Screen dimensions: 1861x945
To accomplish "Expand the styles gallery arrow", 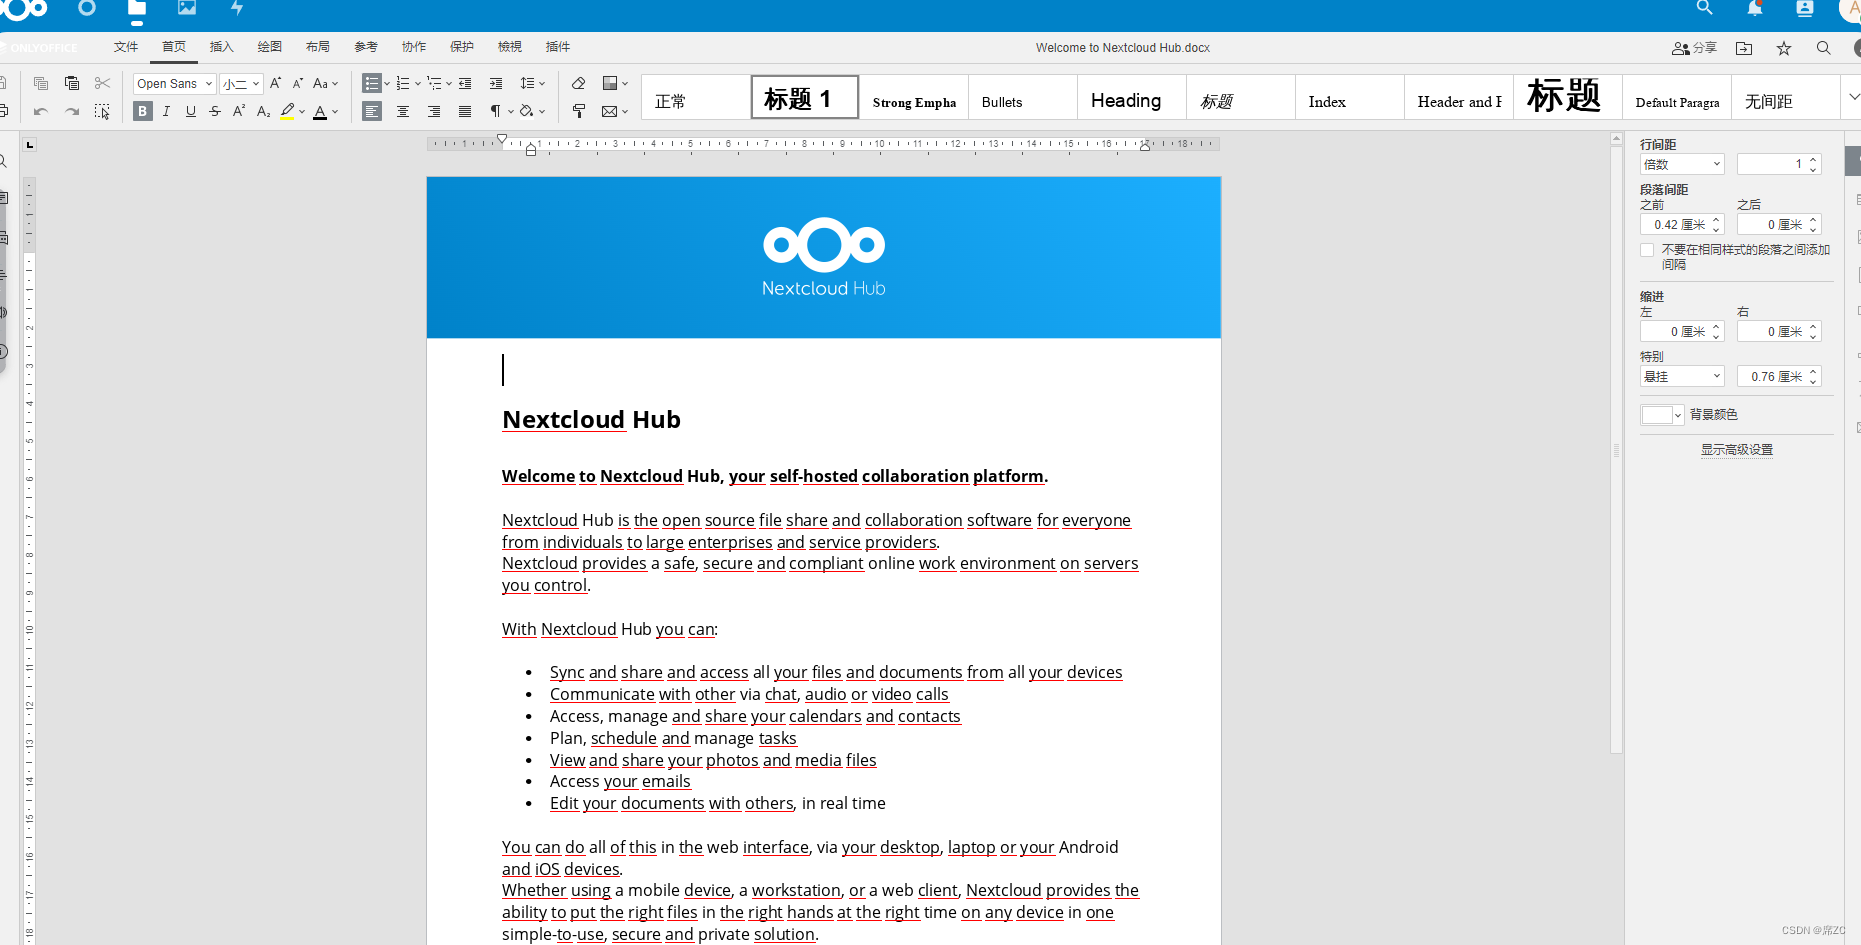I will coord(1853,97).
